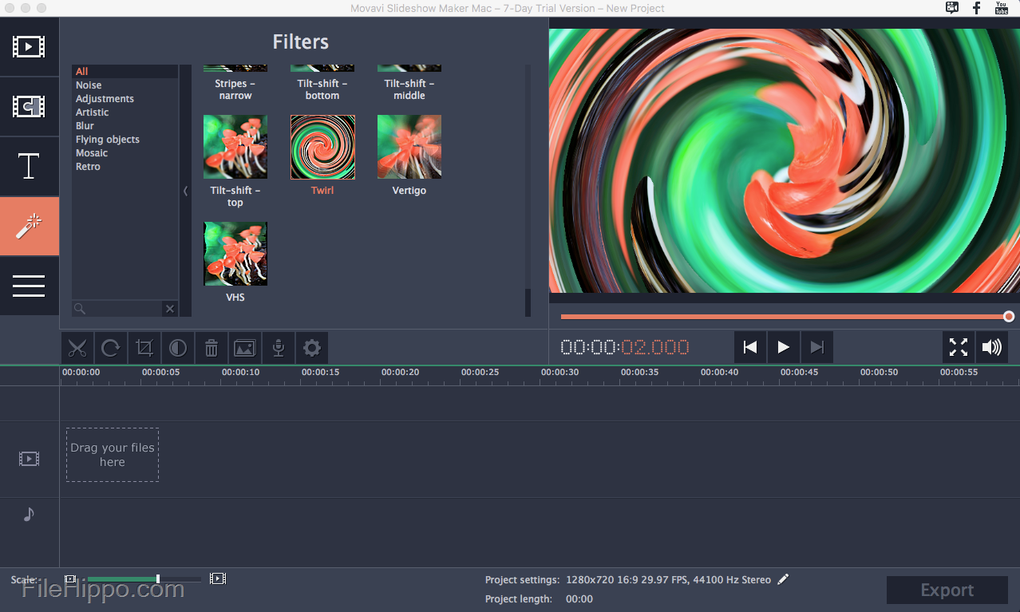Image resolution: width=1020 pixels, height=612 pixels.
Task: Open the Titles text tab
Action: coord(29,166)
